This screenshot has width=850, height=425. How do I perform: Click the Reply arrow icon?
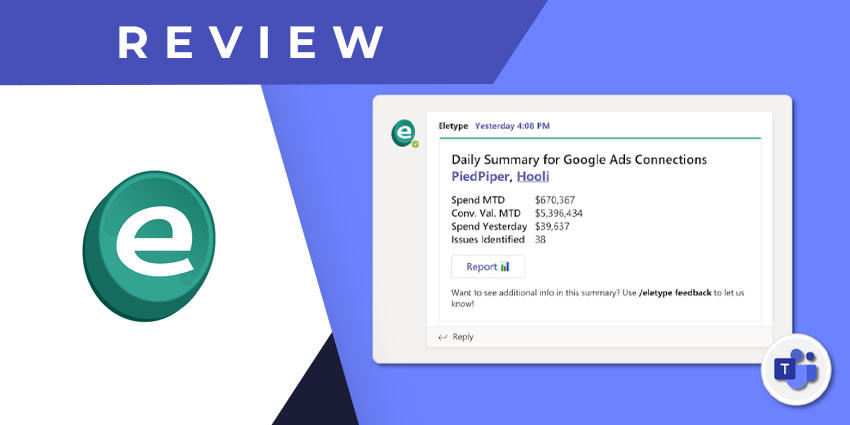tap(443, 338)
